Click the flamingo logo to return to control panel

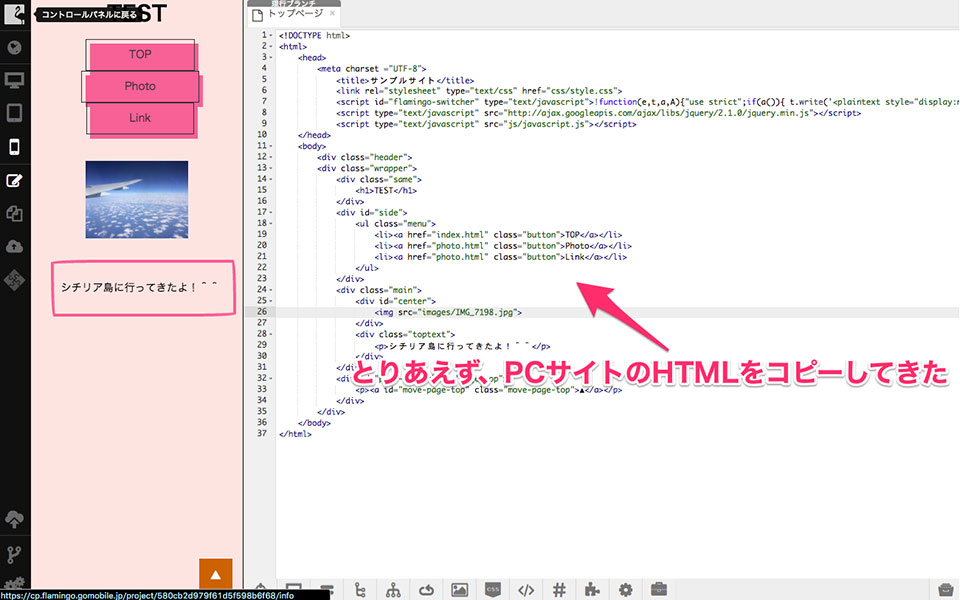click(x=13, y=13)
